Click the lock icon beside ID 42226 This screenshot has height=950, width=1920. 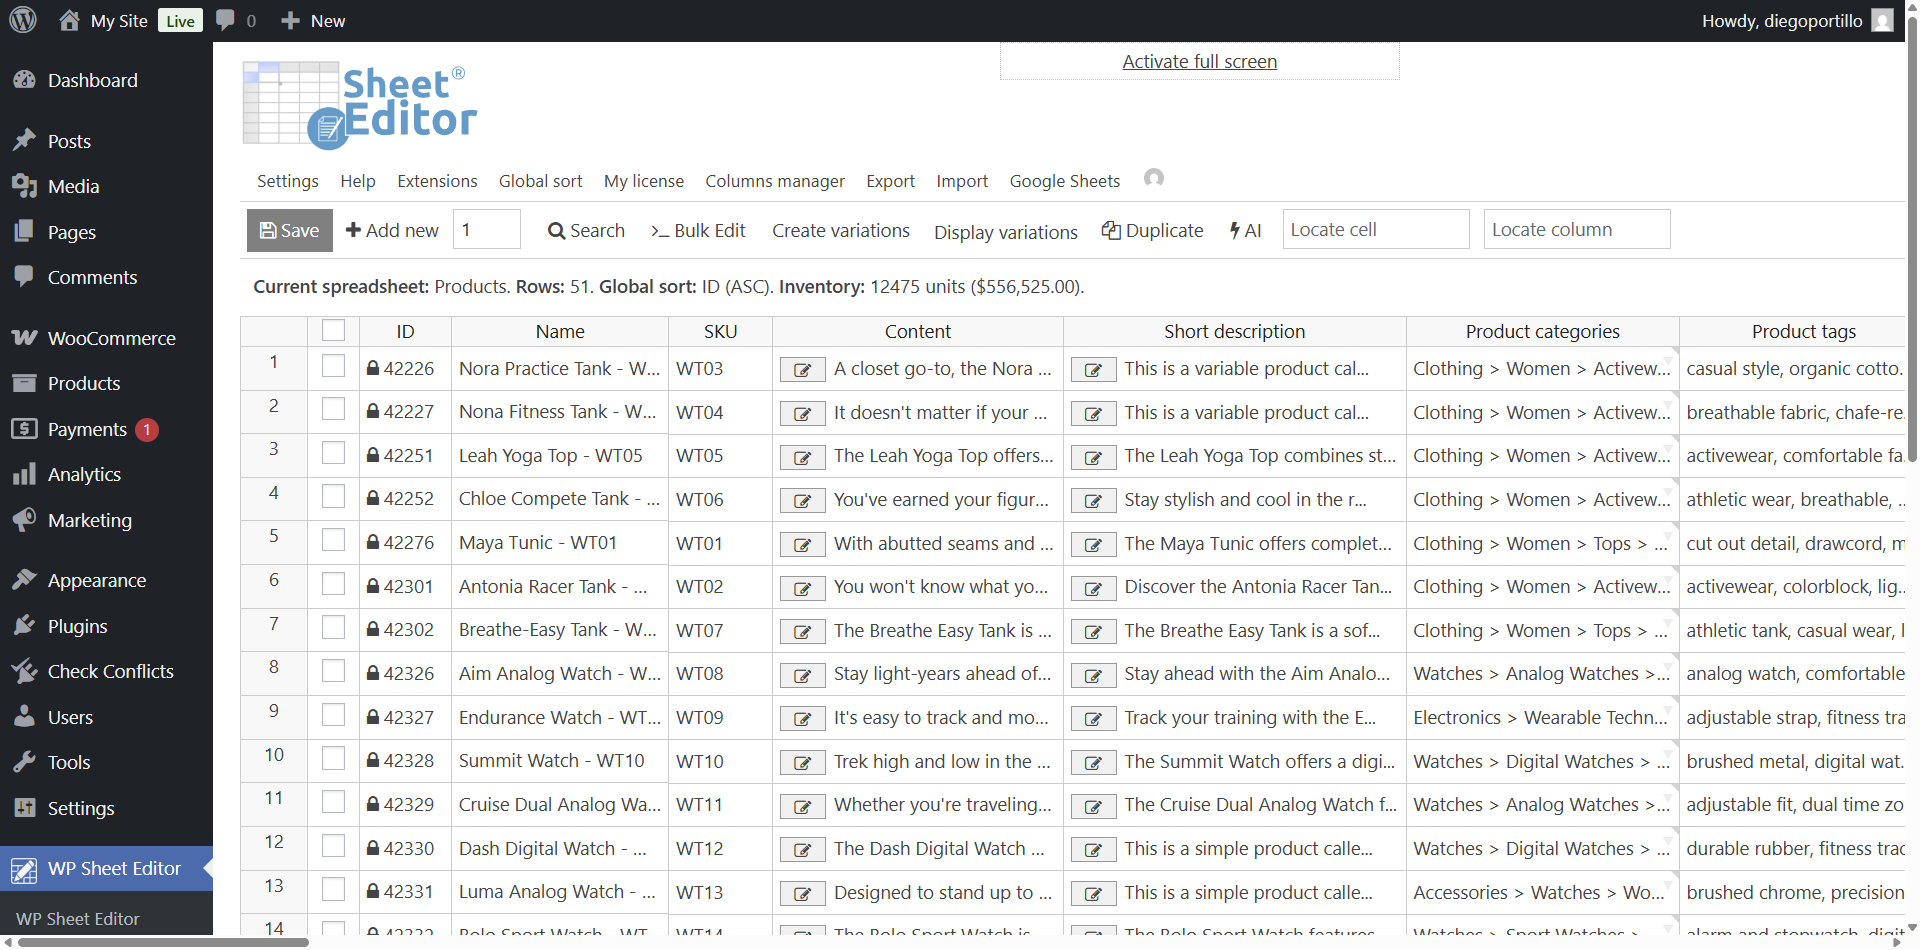pos(372,368)
